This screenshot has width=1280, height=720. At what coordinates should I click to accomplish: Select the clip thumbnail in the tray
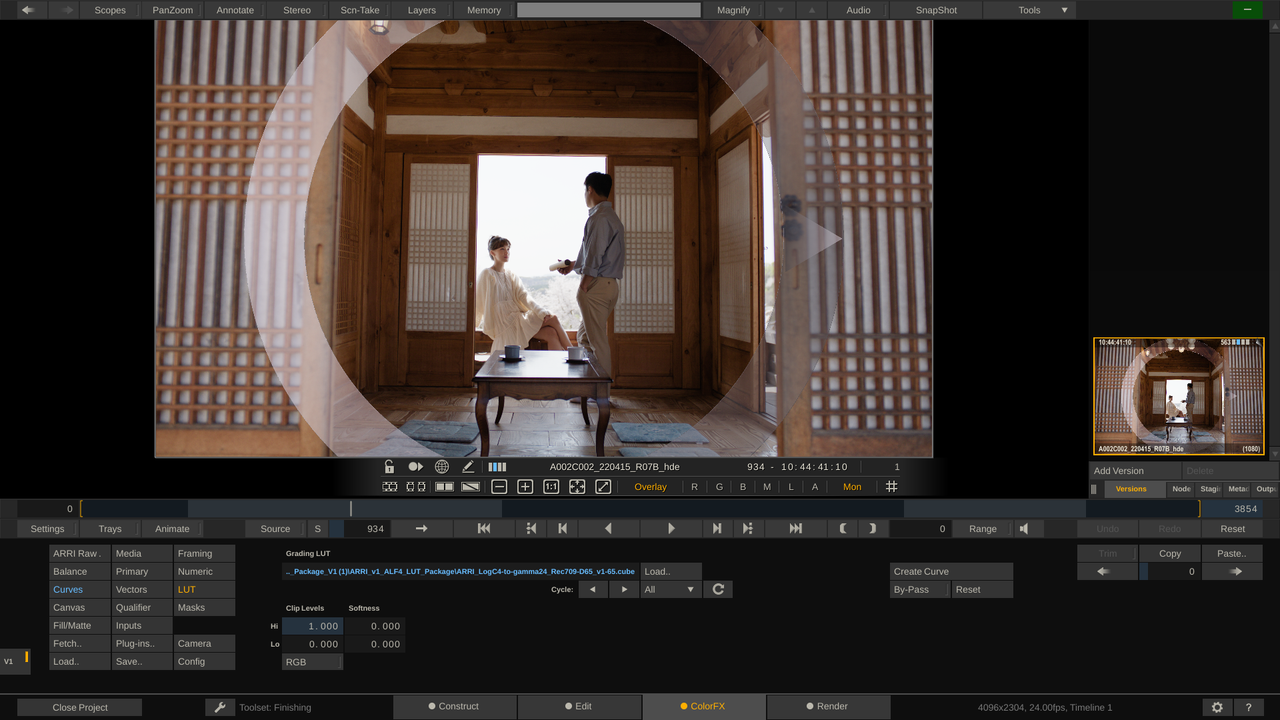pyautogui.click(x=1179, y=396)
